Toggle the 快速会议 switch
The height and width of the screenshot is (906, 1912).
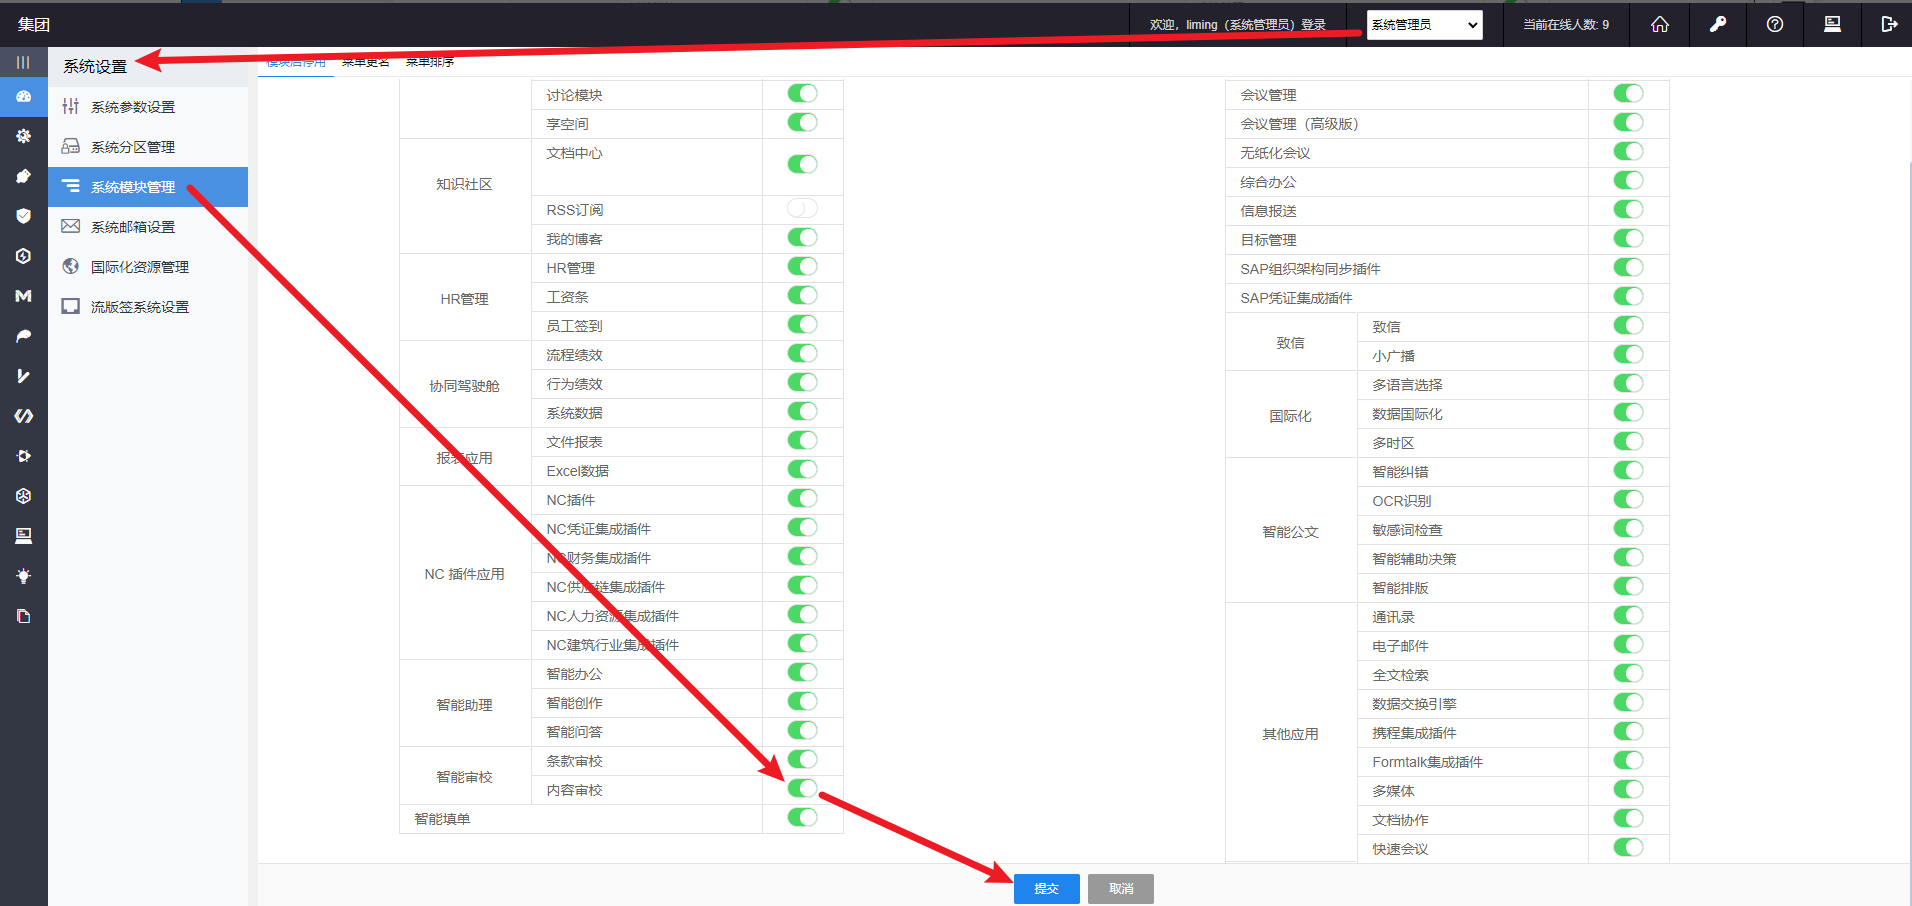[x=1628, y=848]
